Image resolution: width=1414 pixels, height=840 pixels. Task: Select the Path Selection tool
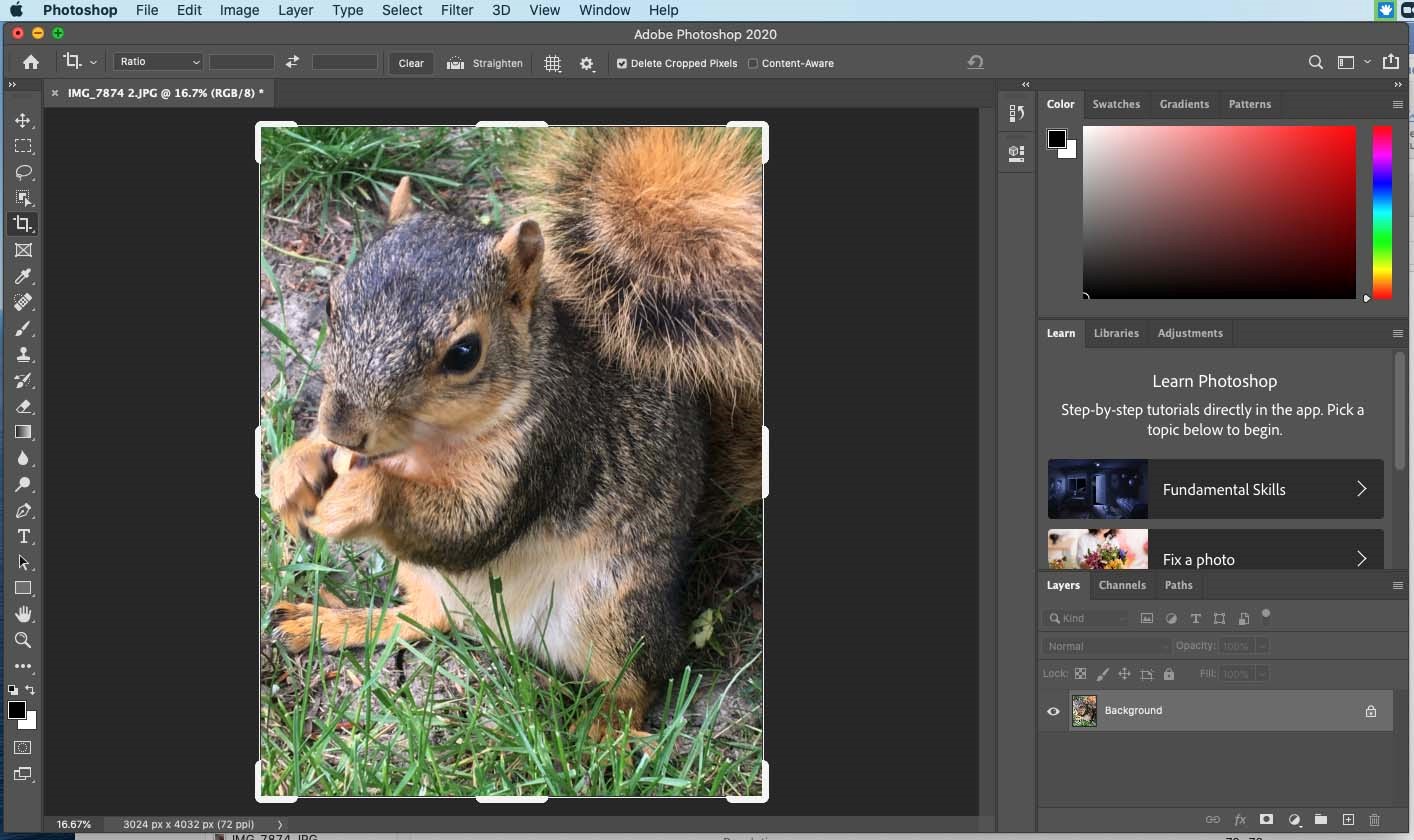coord(23,562)
